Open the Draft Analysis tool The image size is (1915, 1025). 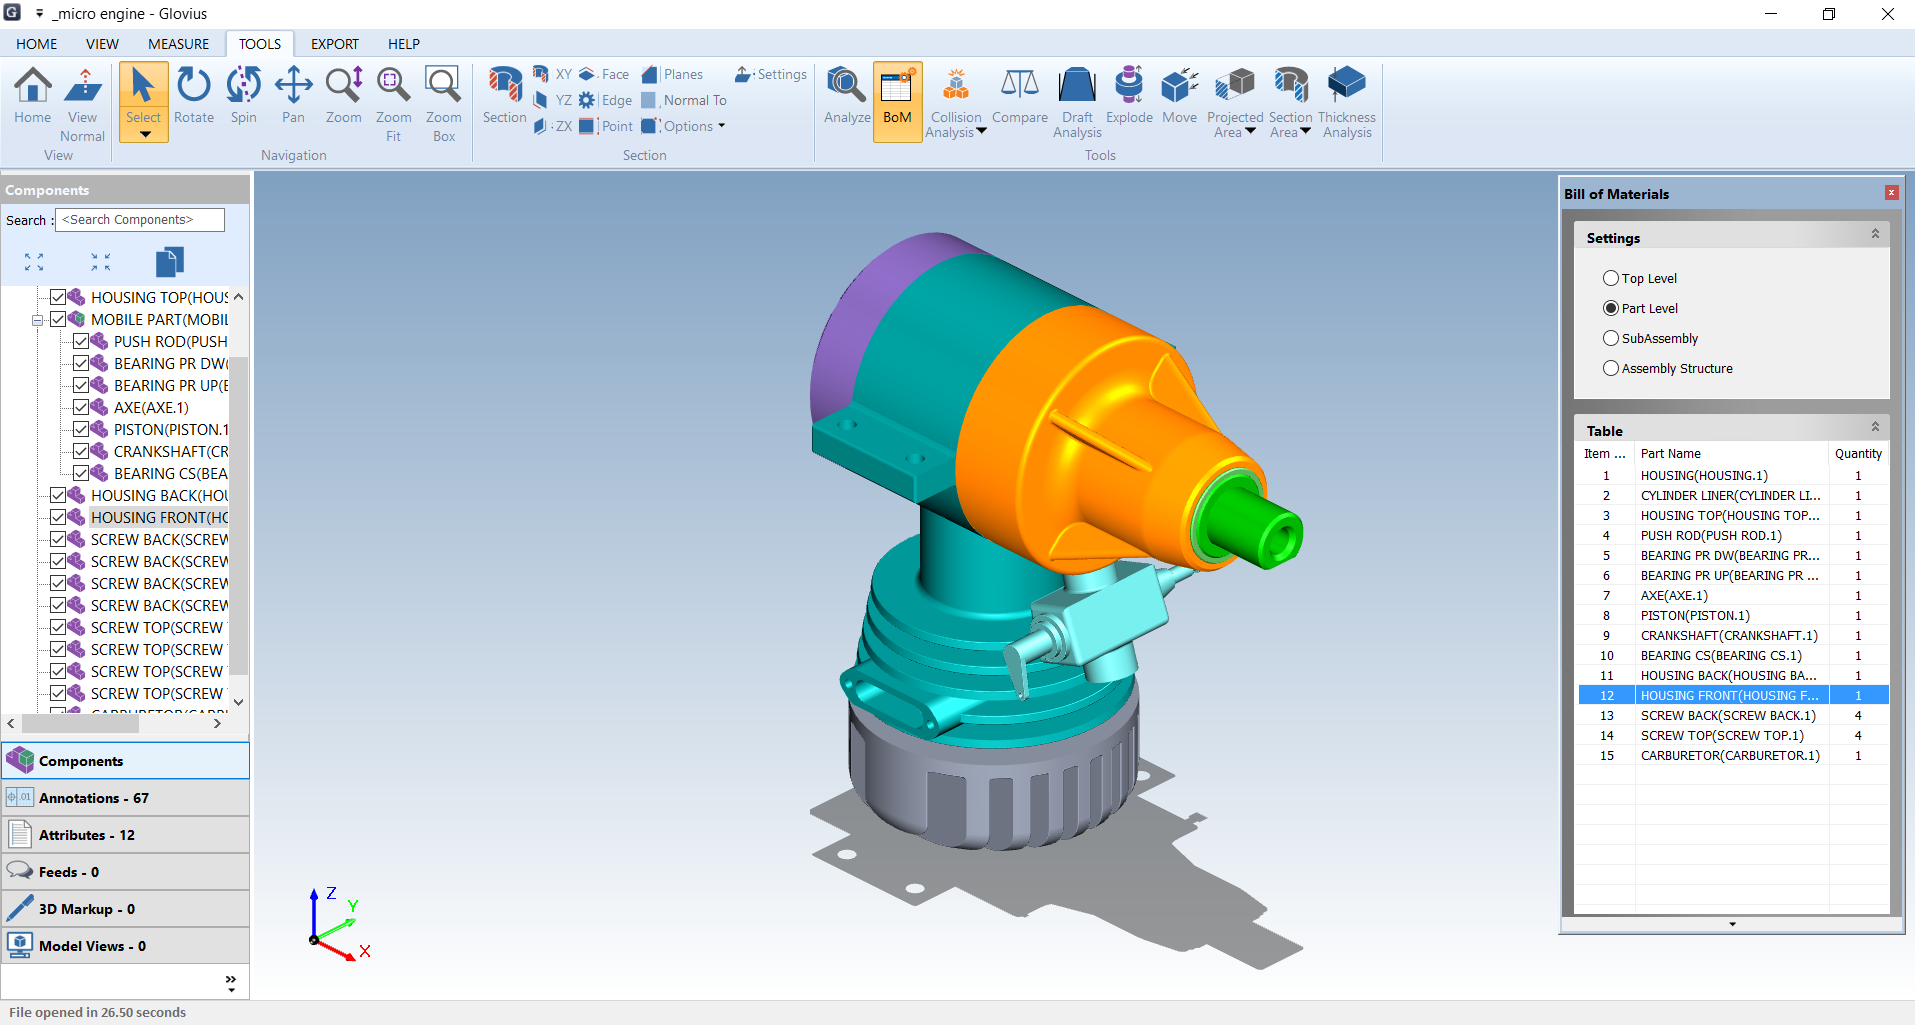point(1076,98)
